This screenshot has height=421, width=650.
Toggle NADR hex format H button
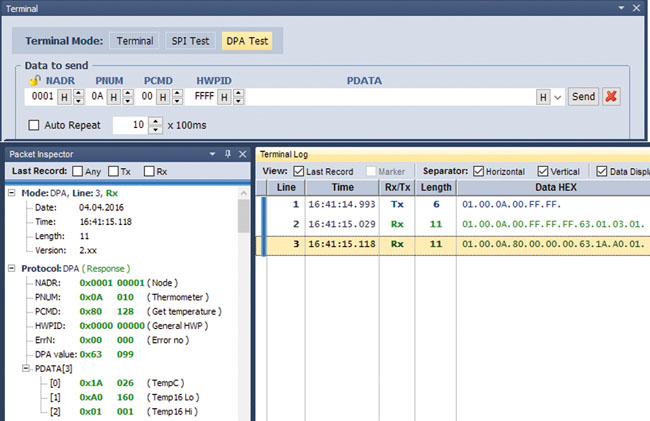(64, 97)
